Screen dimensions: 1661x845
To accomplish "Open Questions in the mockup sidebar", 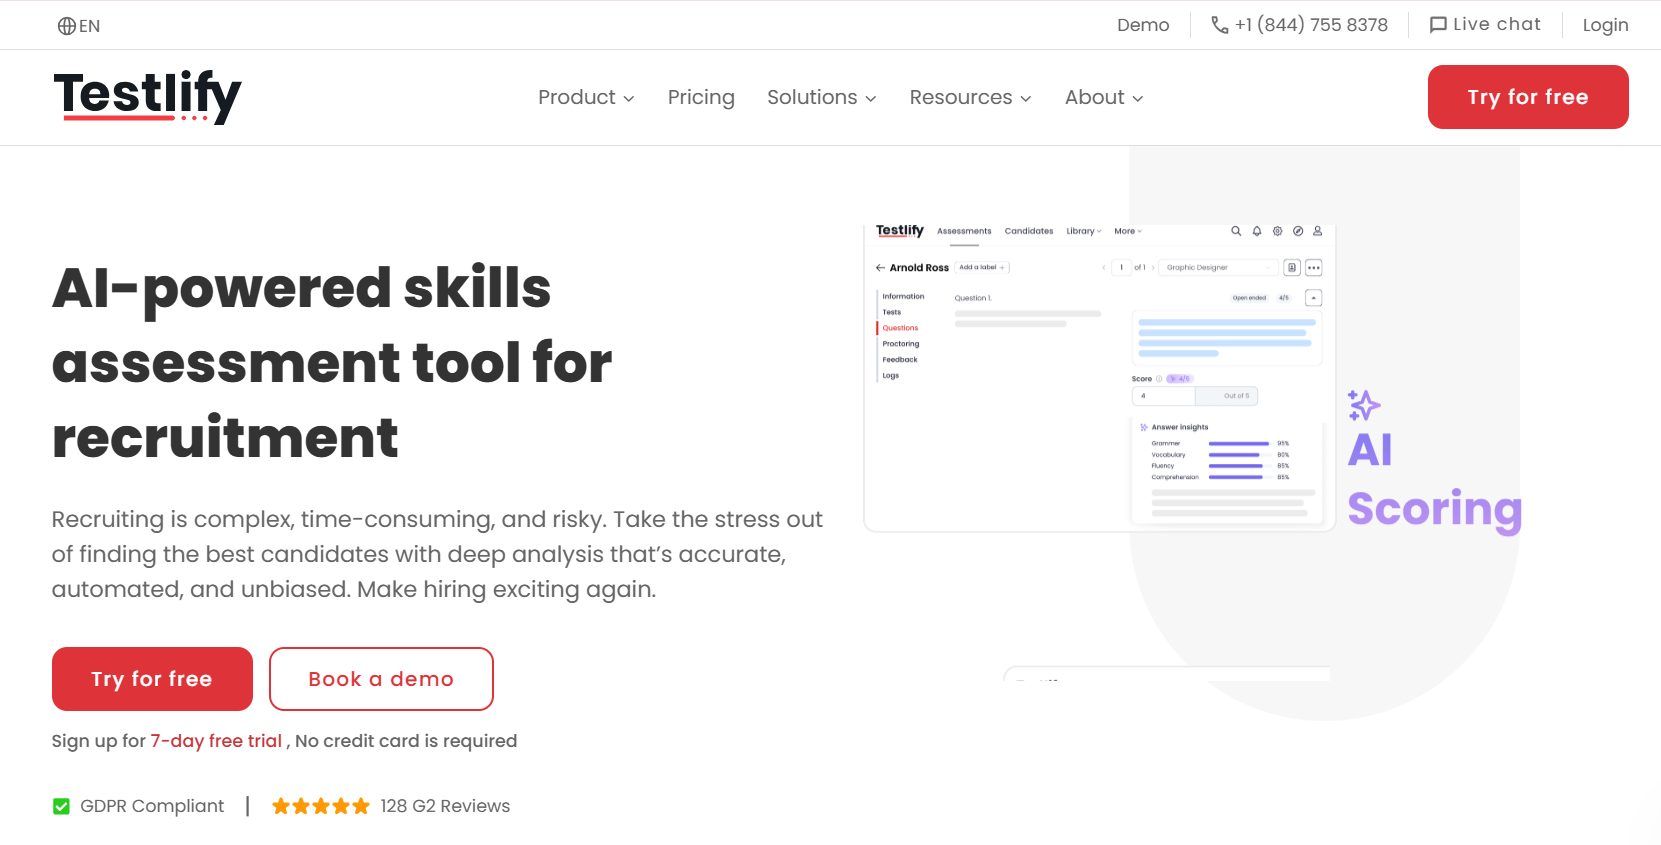I will (x=900, y=328).
